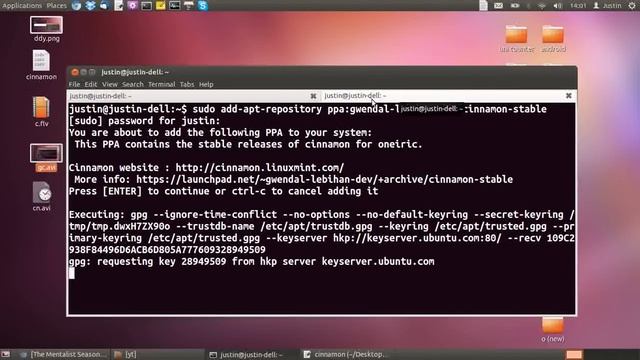The image size is (640, 360).
Task: Launch the system monitor panel icon
Action: pyautogui.click(x=174, y=5)
